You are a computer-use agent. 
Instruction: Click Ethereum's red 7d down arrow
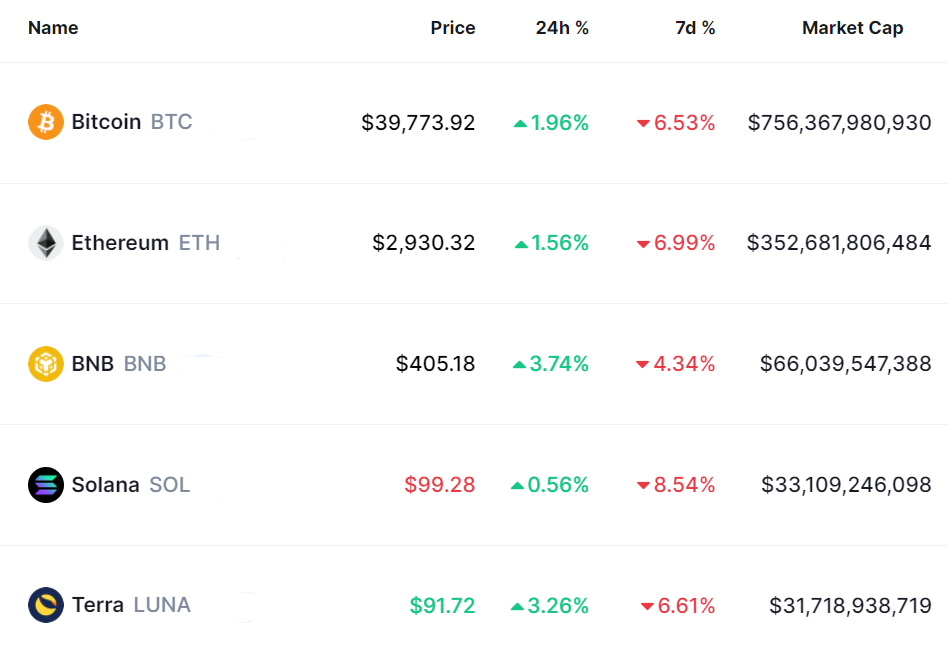point(643,244)
